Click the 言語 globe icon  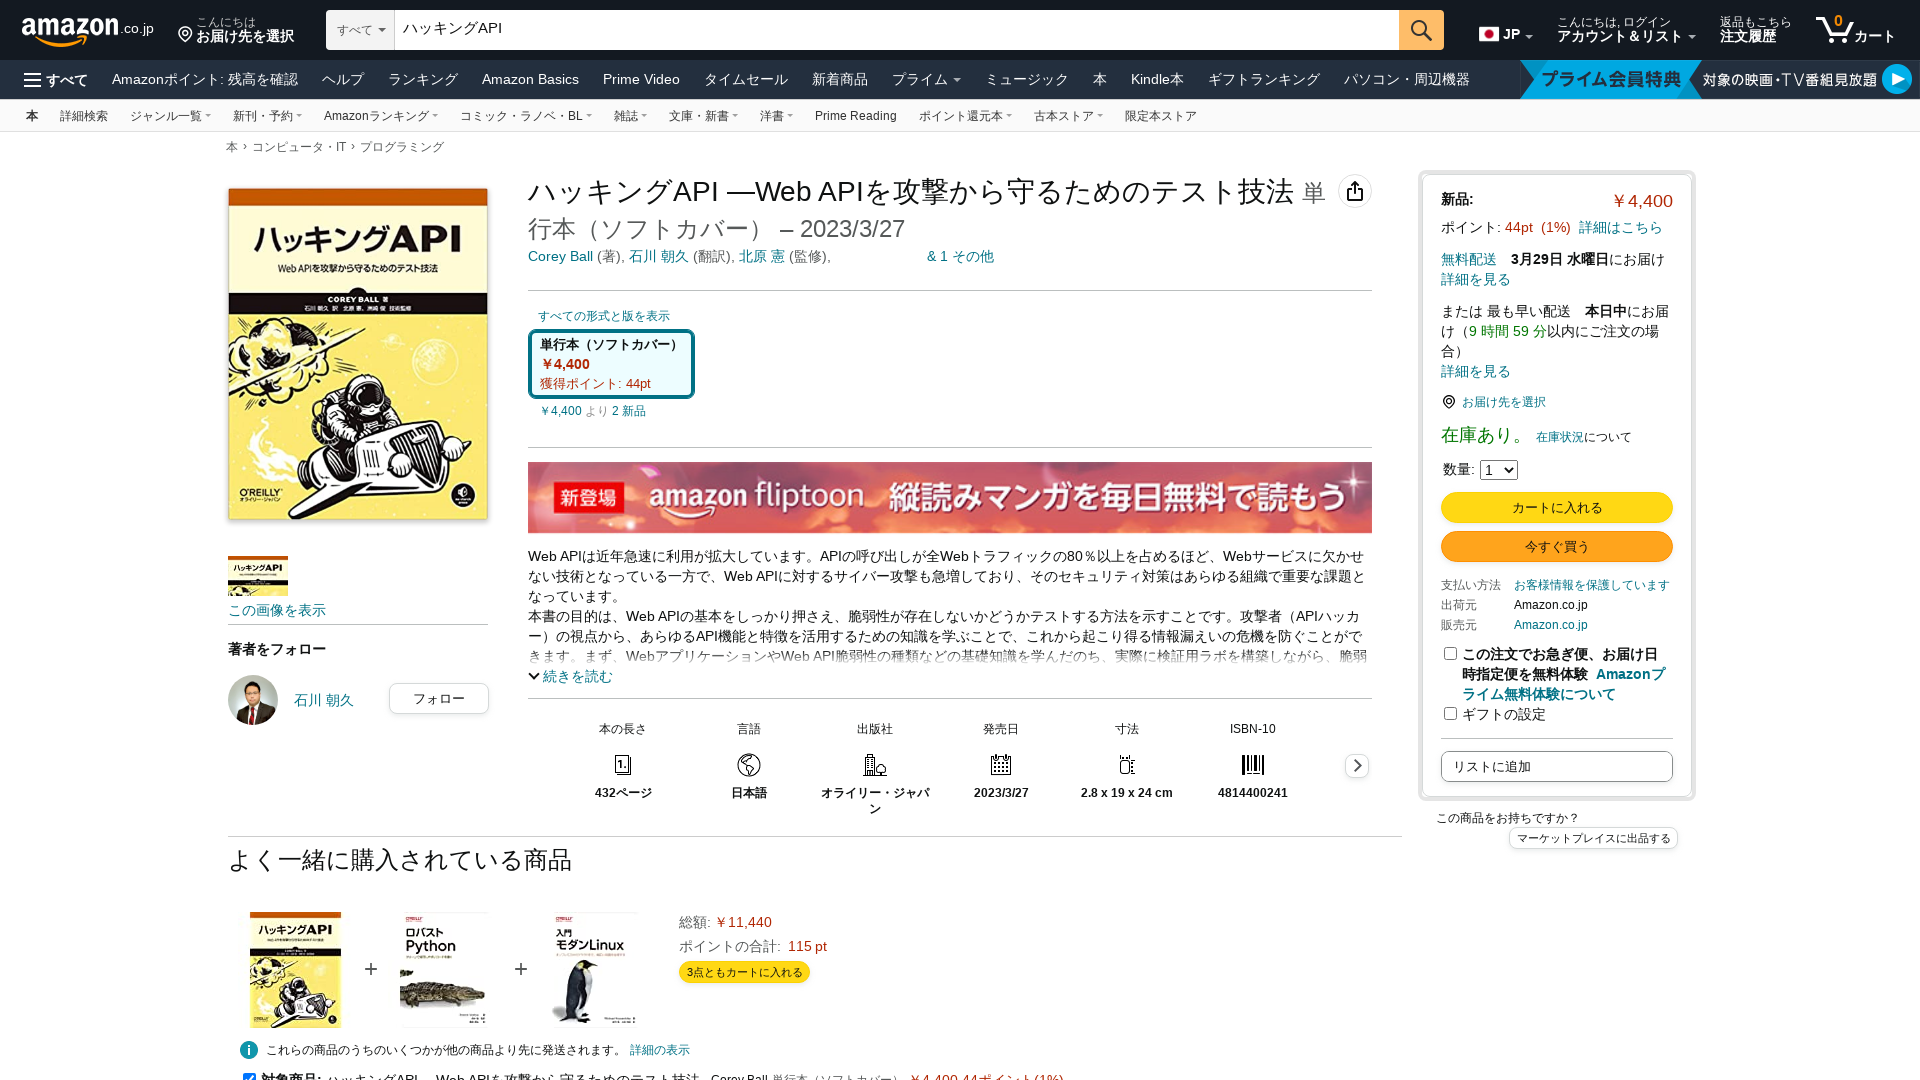(749, 765)
